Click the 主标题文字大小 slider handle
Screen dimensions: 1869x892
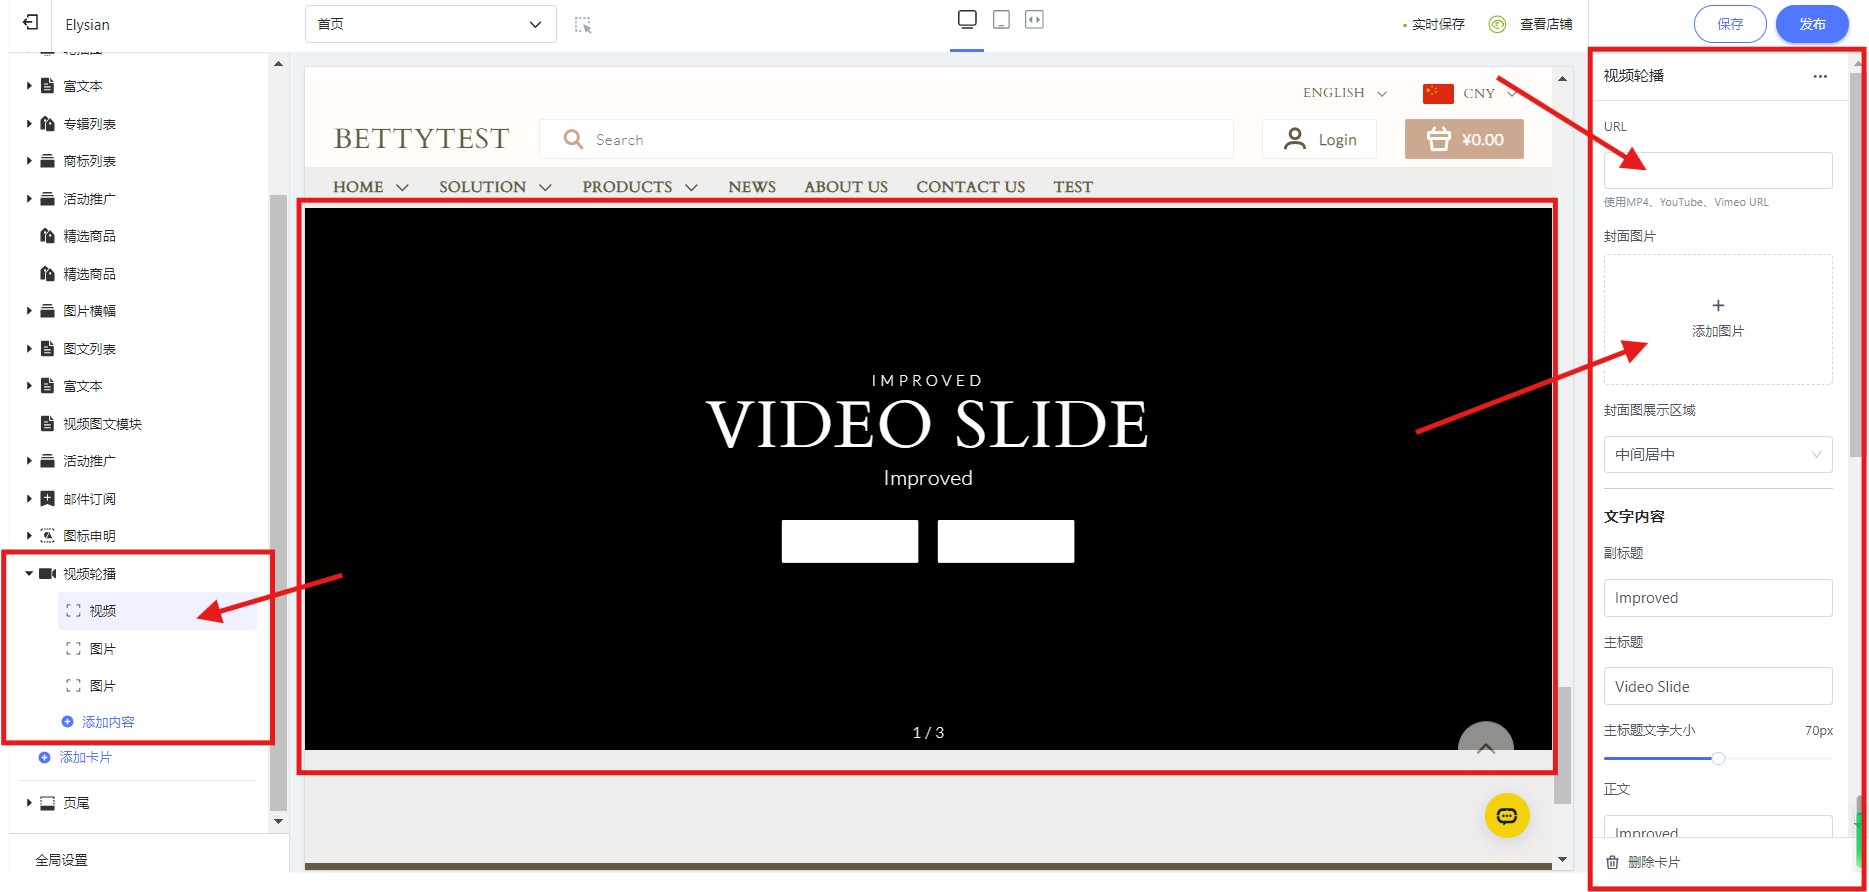pos(1718,758)
